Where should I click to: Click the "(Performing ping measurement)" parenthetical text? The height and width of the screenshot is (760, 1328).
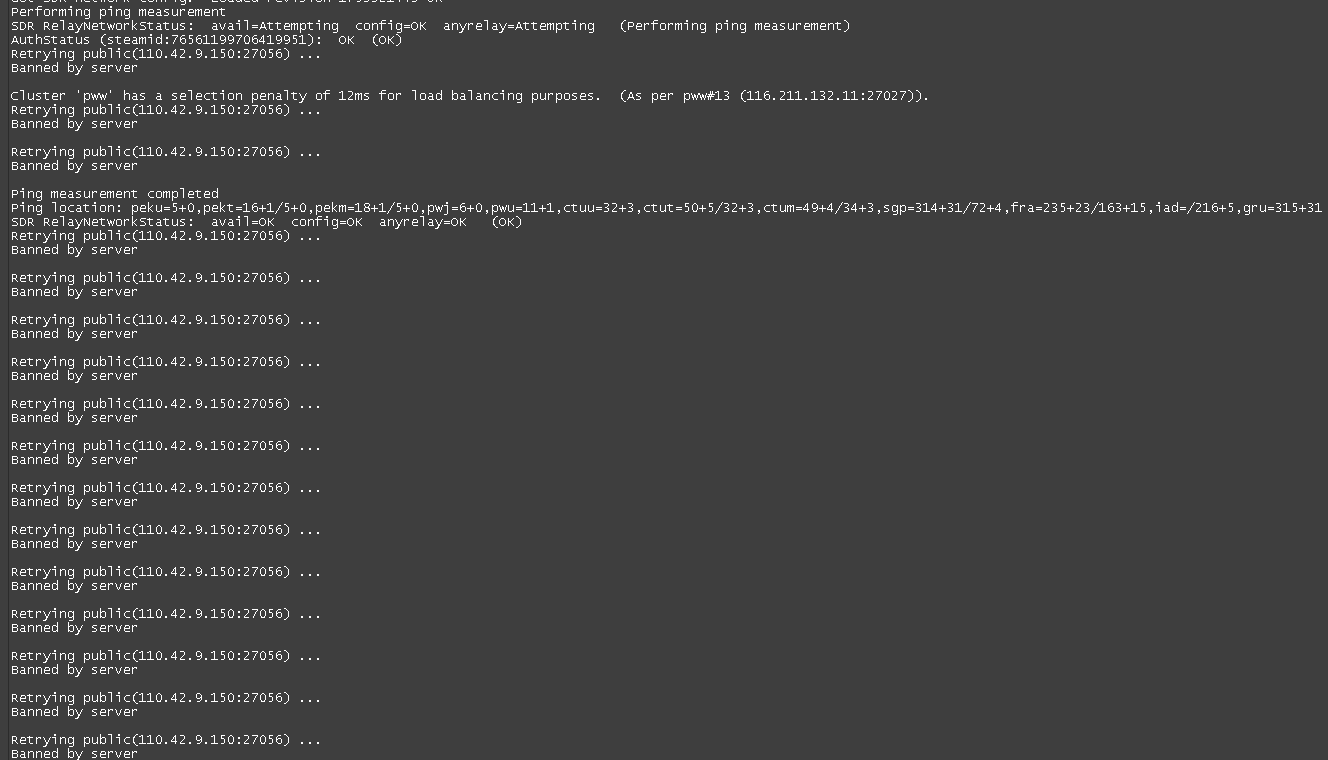tap(735, 26)
